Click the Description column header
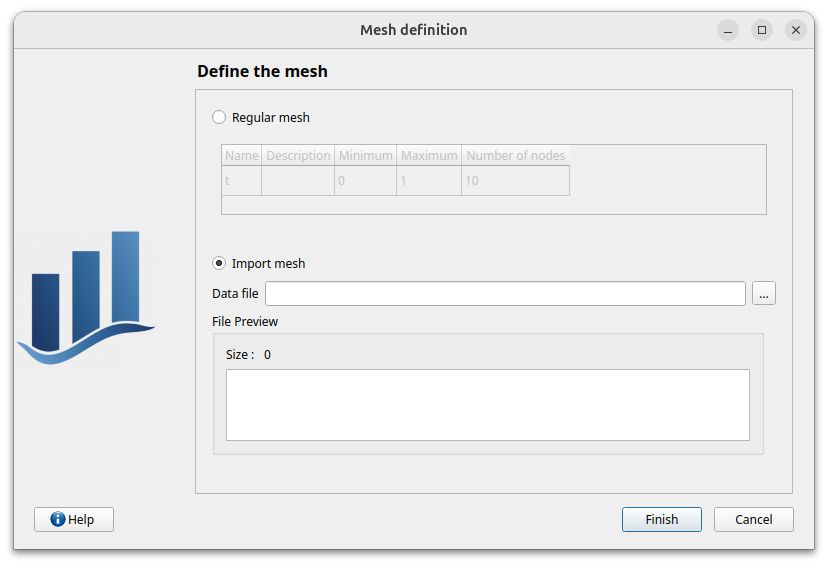Image resolution: width=828 pixels, height=566 pixels. click(x=298, y=155)
